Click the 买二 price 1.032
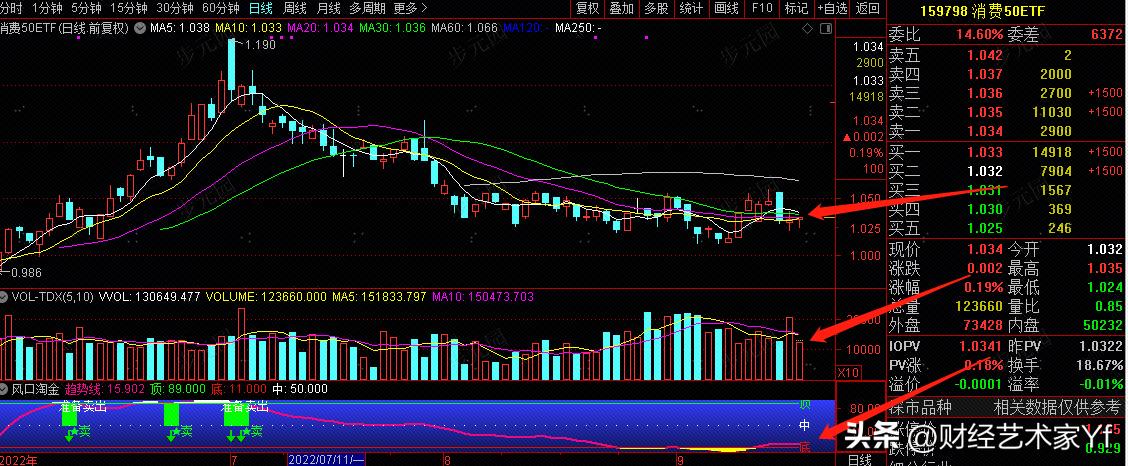 click(x=984, y=171)
